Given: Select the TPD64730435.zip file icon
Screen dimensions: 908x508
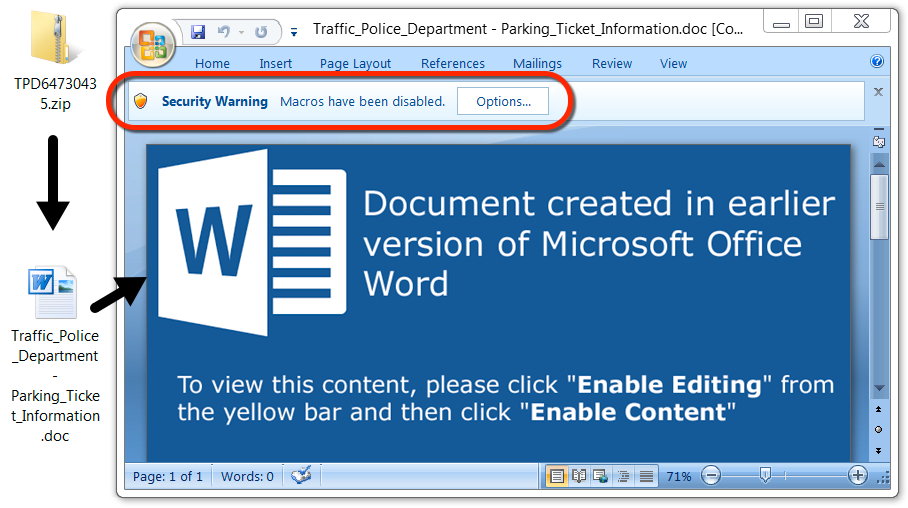Looking at the screenshot, I should pyautogui.click(x=54, y=39).
